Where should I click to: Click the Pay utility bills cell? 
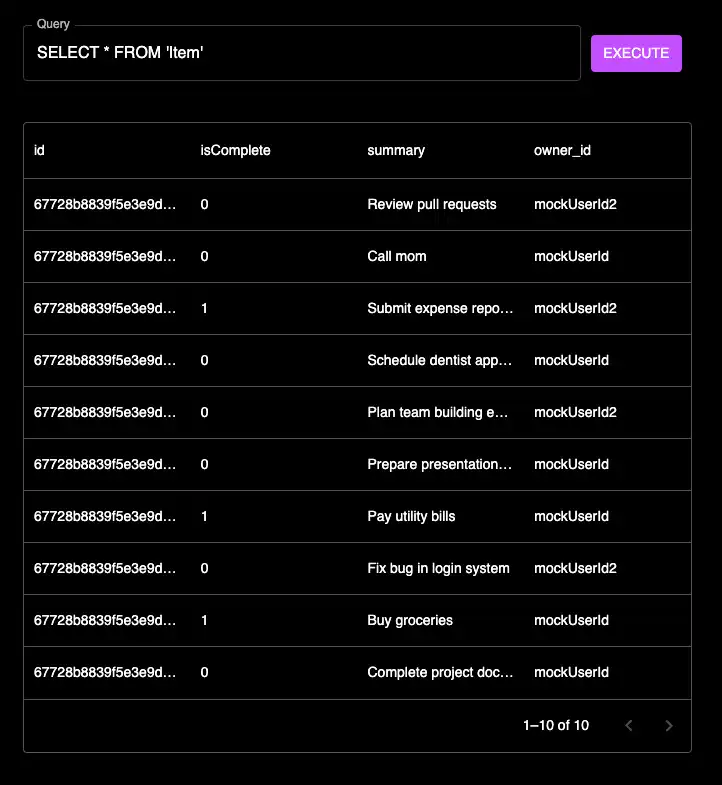pyautogui.click(x=412, y=516)
